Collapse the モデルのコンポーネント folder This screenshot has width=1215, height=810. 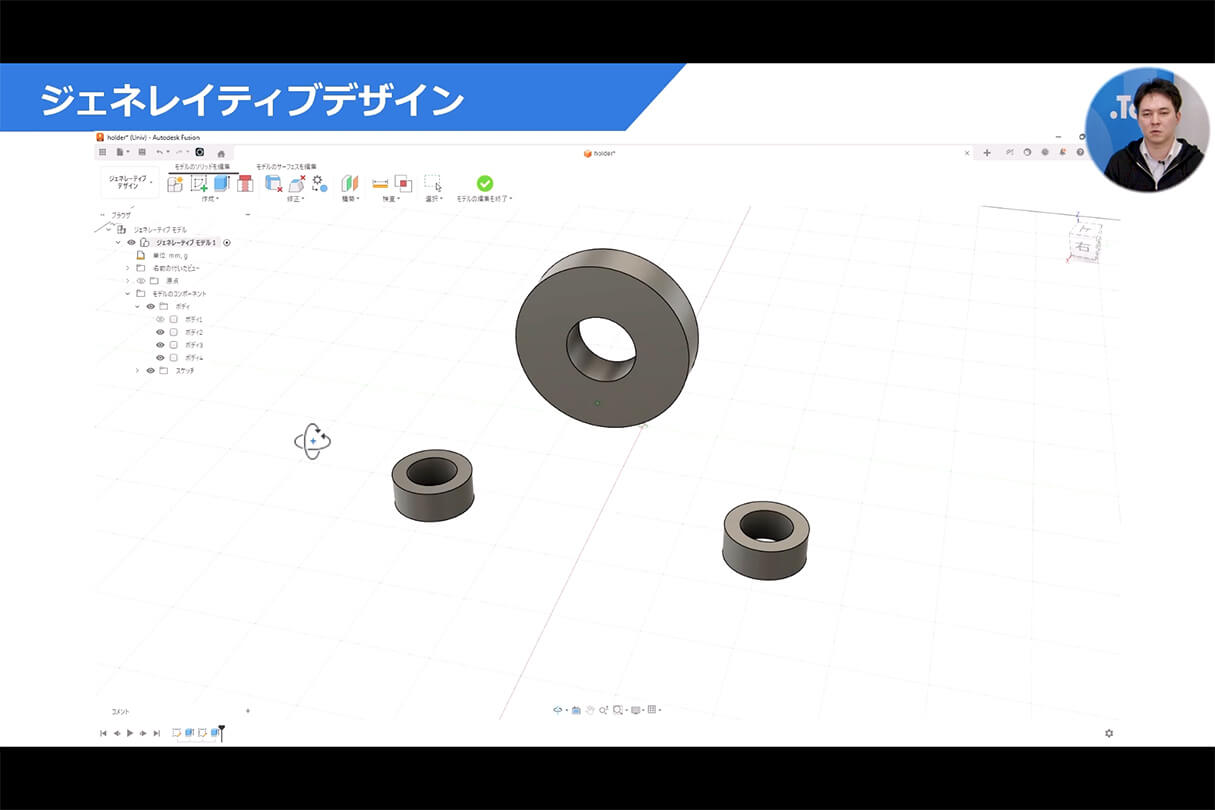tap(127, 294)
